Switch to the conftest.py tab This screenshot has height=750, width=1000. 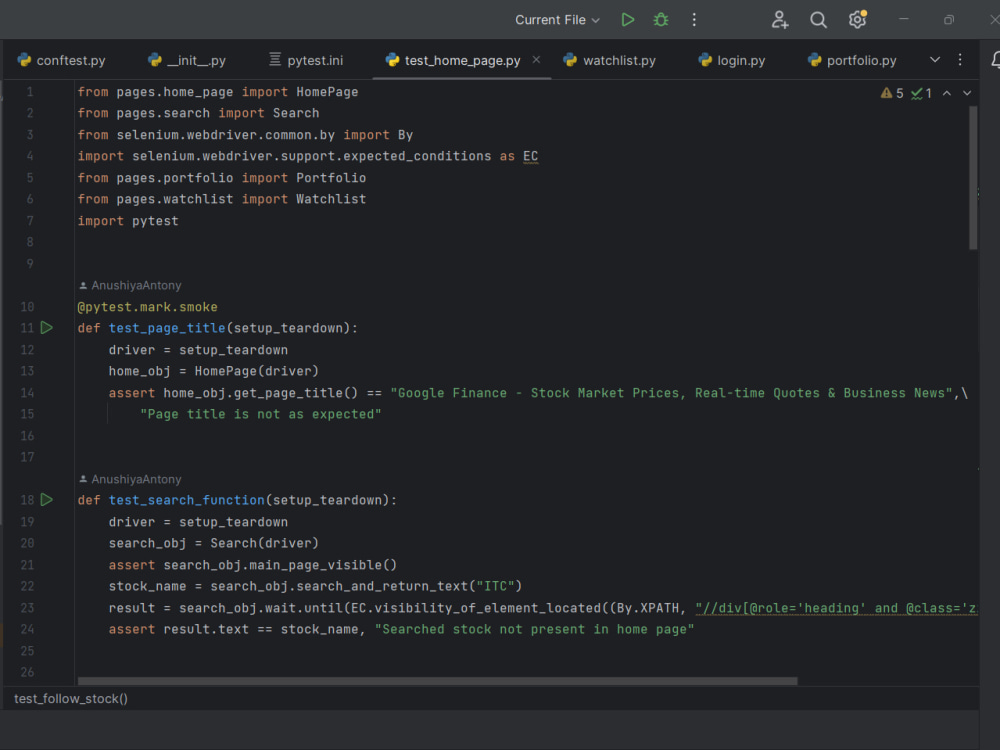click(70, 61)
